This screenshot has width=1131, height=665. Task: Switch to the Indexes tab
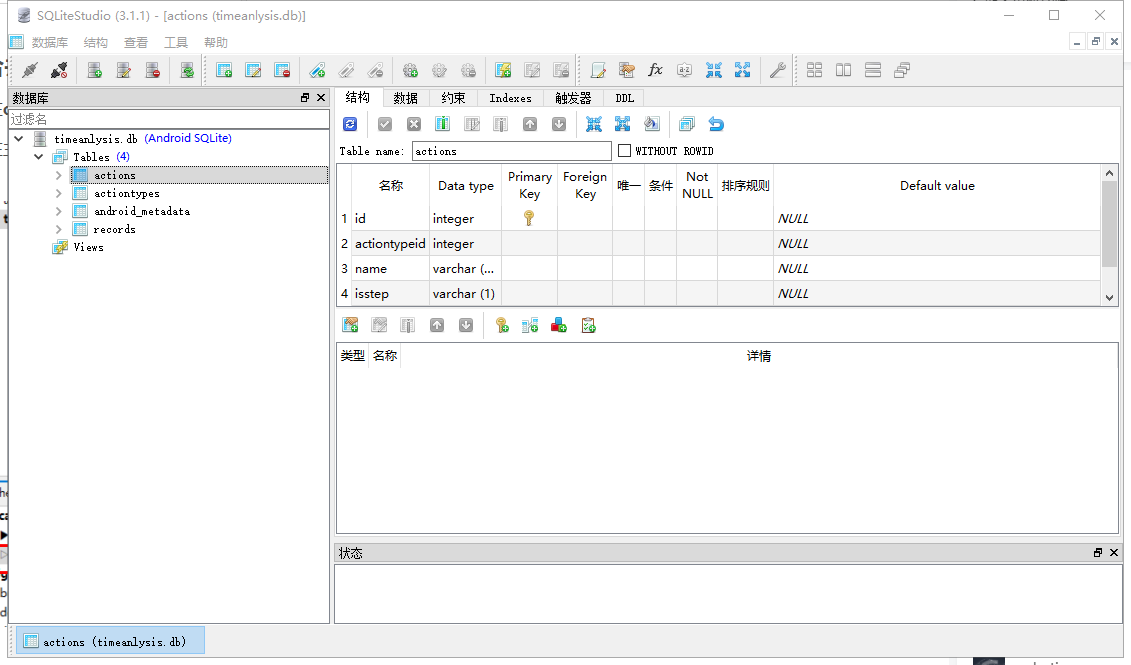[x=510, y=98]
